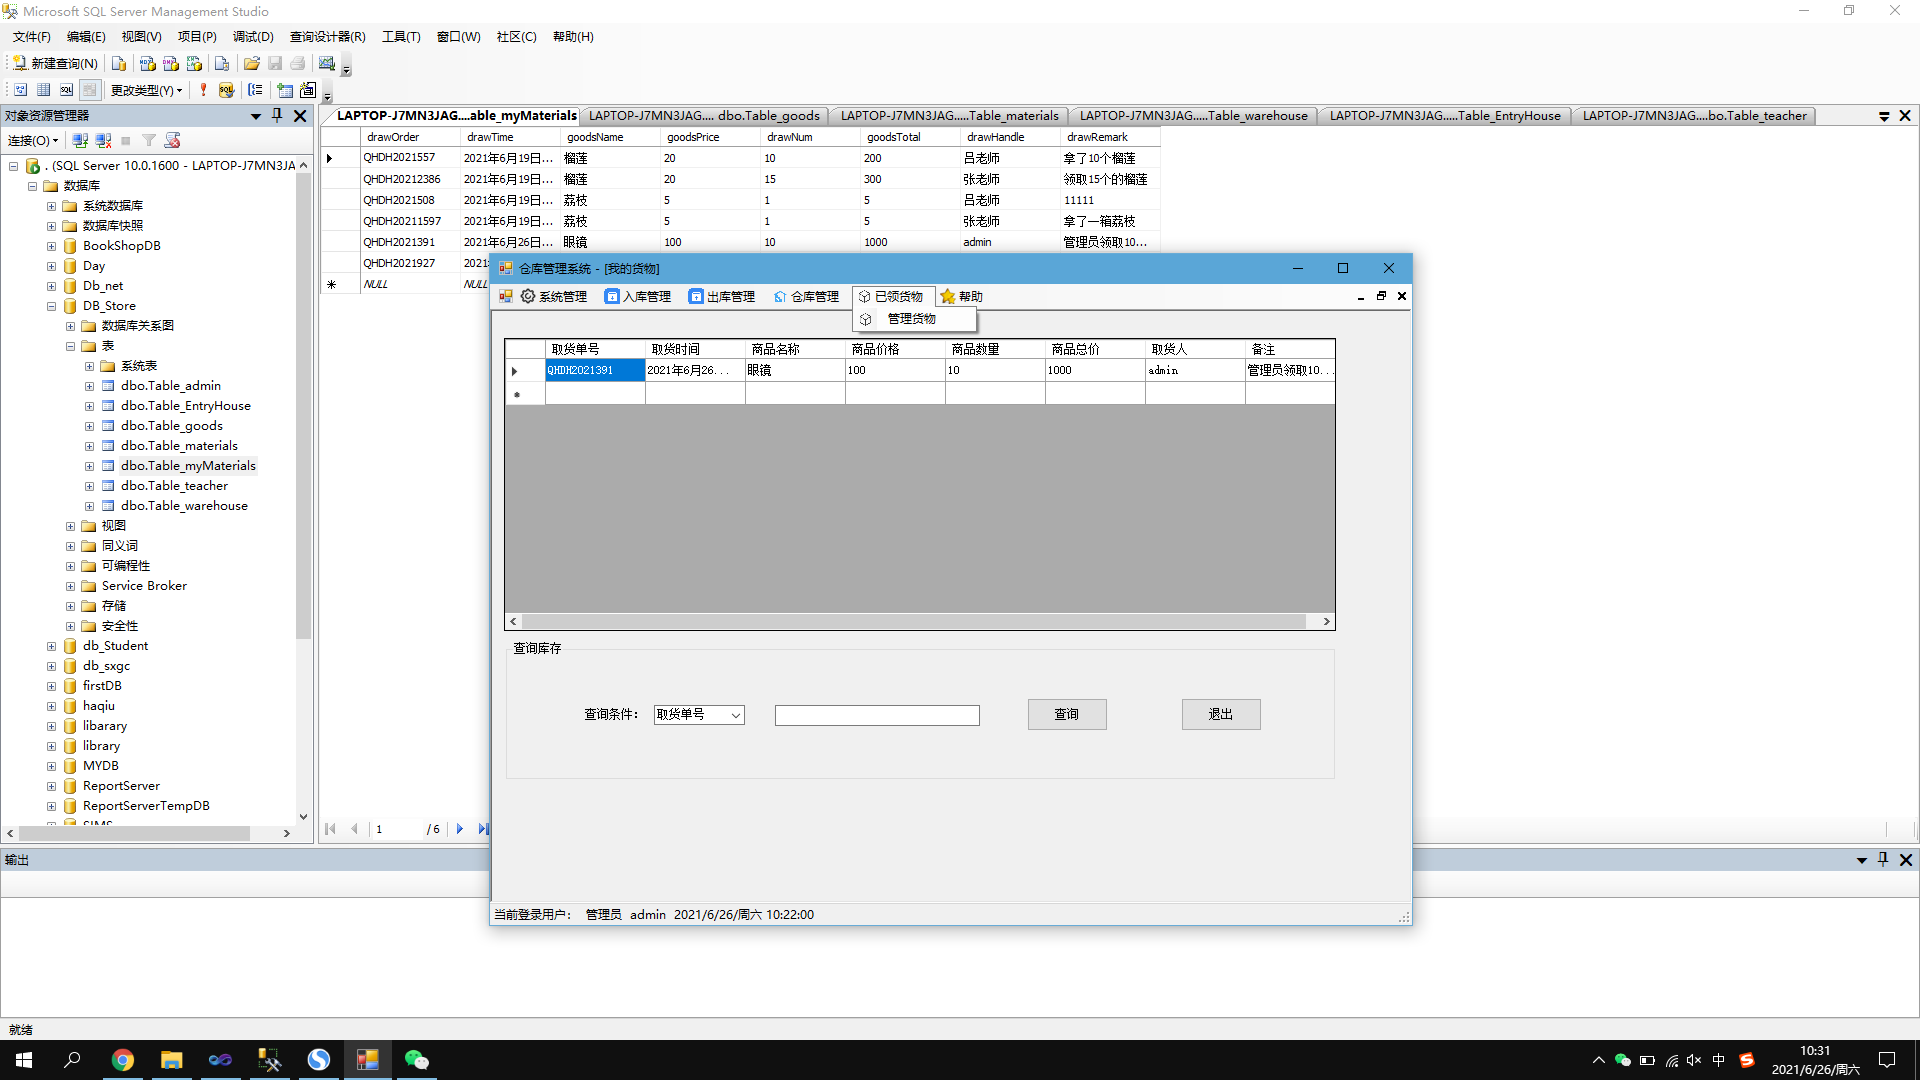This screenshot has height=1080, width=1920.
Task: Click the 查询 button
Action: (x=1066, y=714)
